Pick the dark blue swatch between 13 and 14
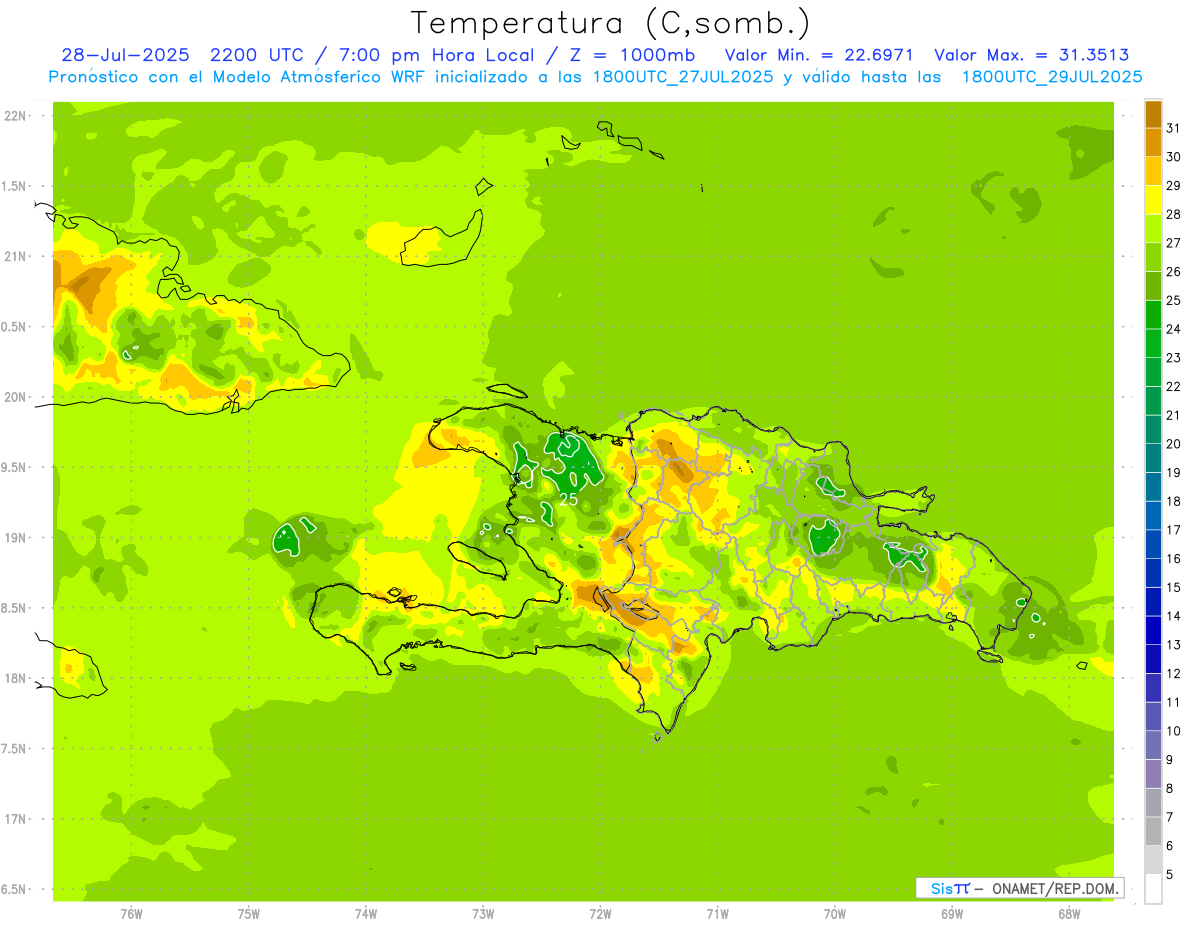This screenshot has width=1200, height=927. [x=1153, y=630]
